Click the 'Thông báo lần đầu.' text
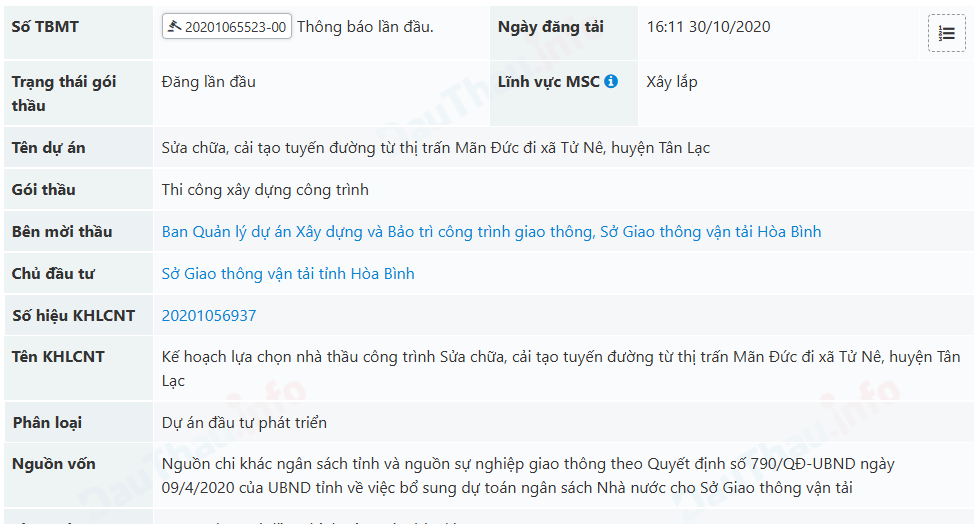Image resolution: width=980 pixels, height=524 pixels. pyautogui.click(x=365, y=27)
